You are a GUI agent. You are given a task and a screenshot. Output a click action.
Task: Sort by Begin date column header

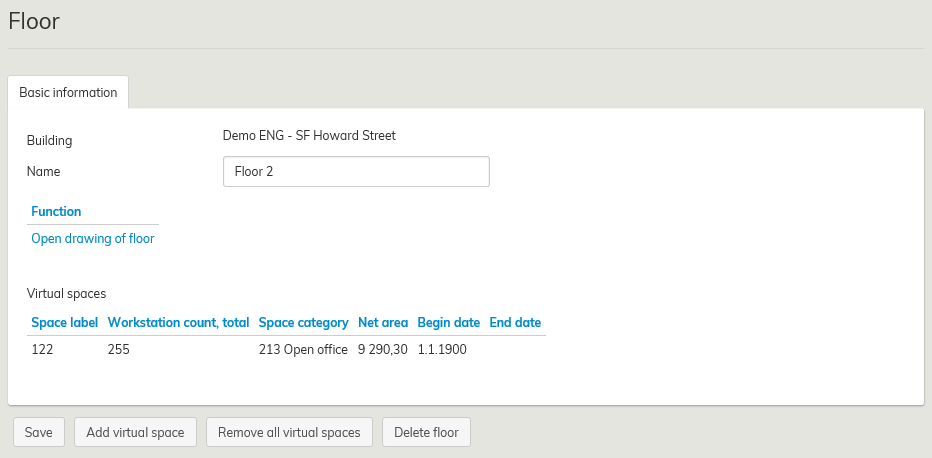tap(448, 323)
